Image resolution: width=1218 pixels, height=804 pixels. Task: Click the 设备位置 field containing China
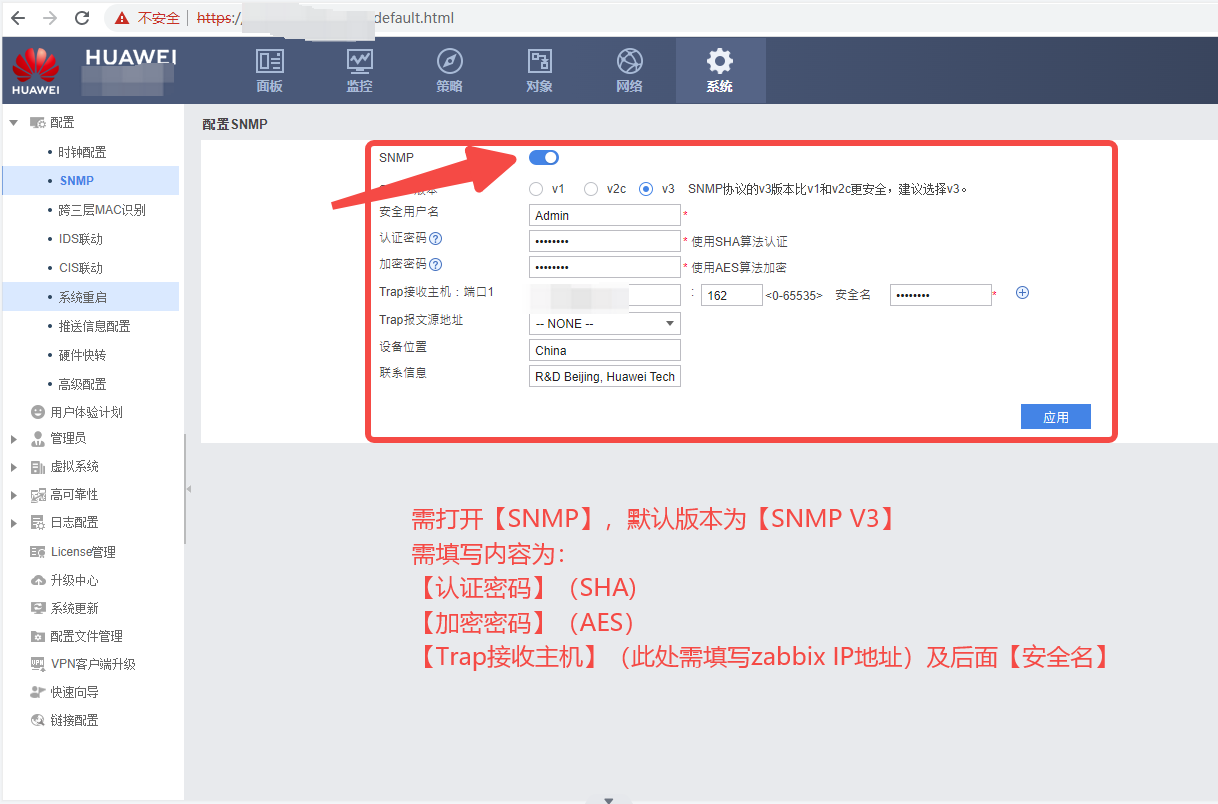click(605, 350)
